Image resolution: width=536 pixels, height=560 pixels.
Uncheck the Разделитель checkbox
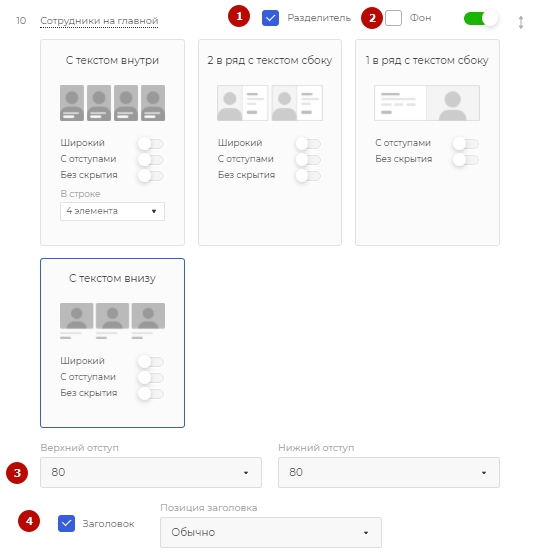[x=270, y=18]
